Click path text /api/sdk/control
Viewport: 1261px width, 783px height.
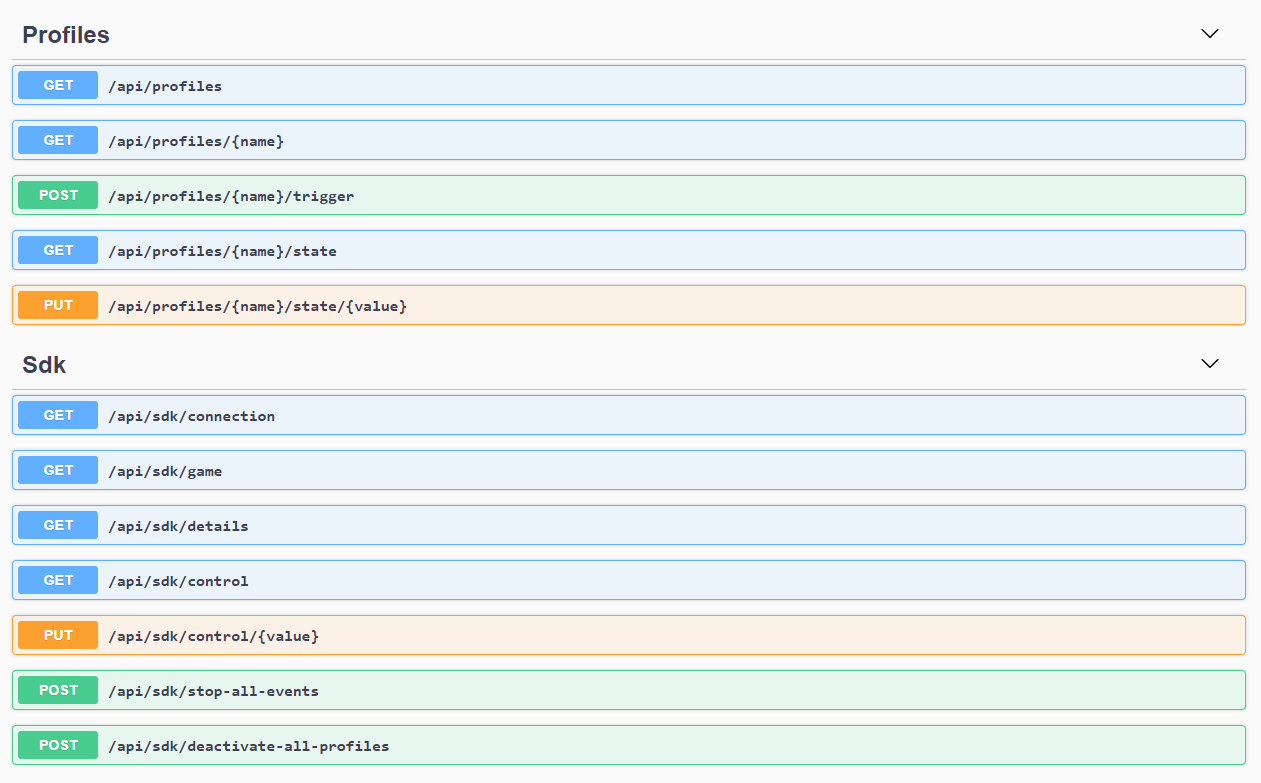click(x=178, y=581)
